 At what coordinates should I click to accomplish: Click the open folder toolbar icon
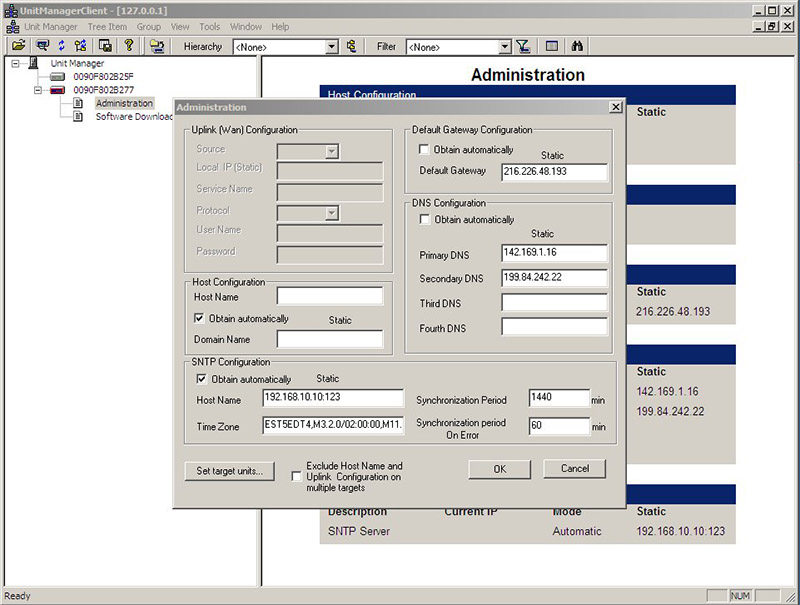click(x=18, y=46)
